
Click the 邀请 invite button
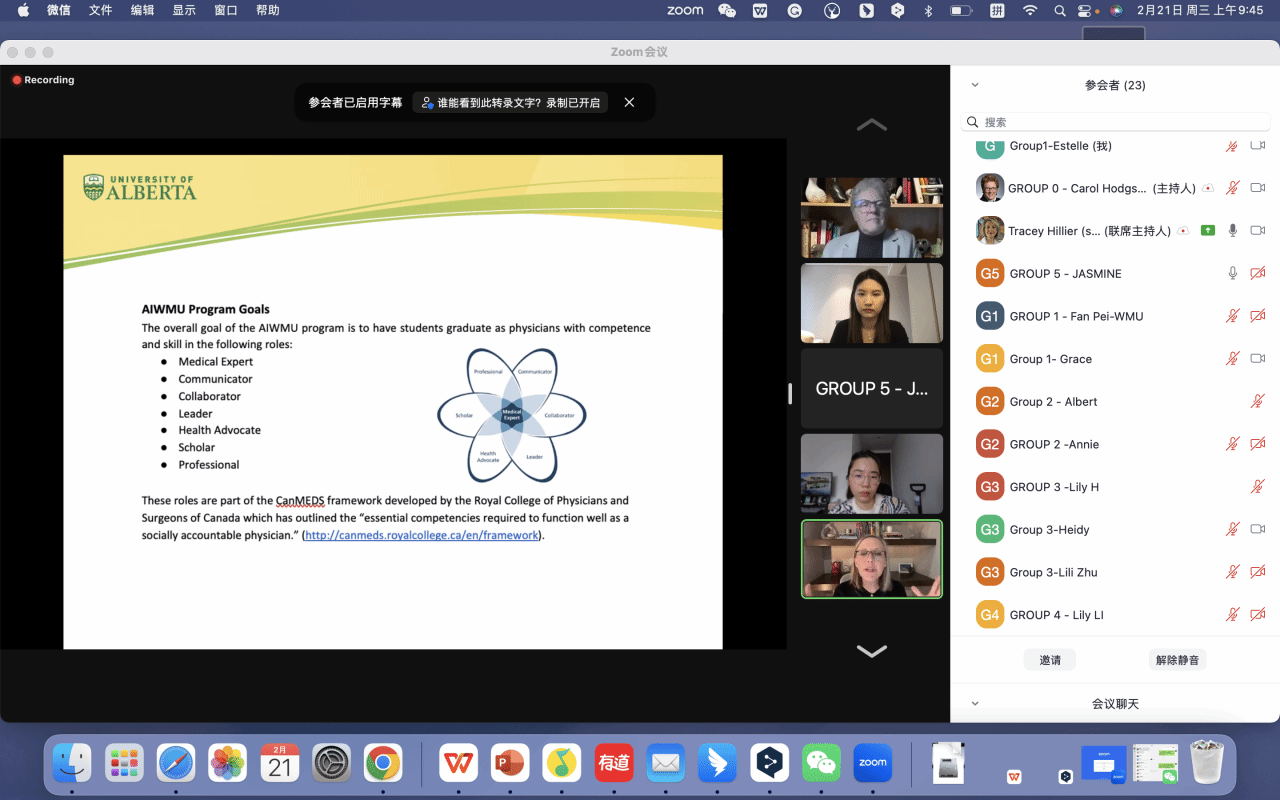tap(1050, 660)
